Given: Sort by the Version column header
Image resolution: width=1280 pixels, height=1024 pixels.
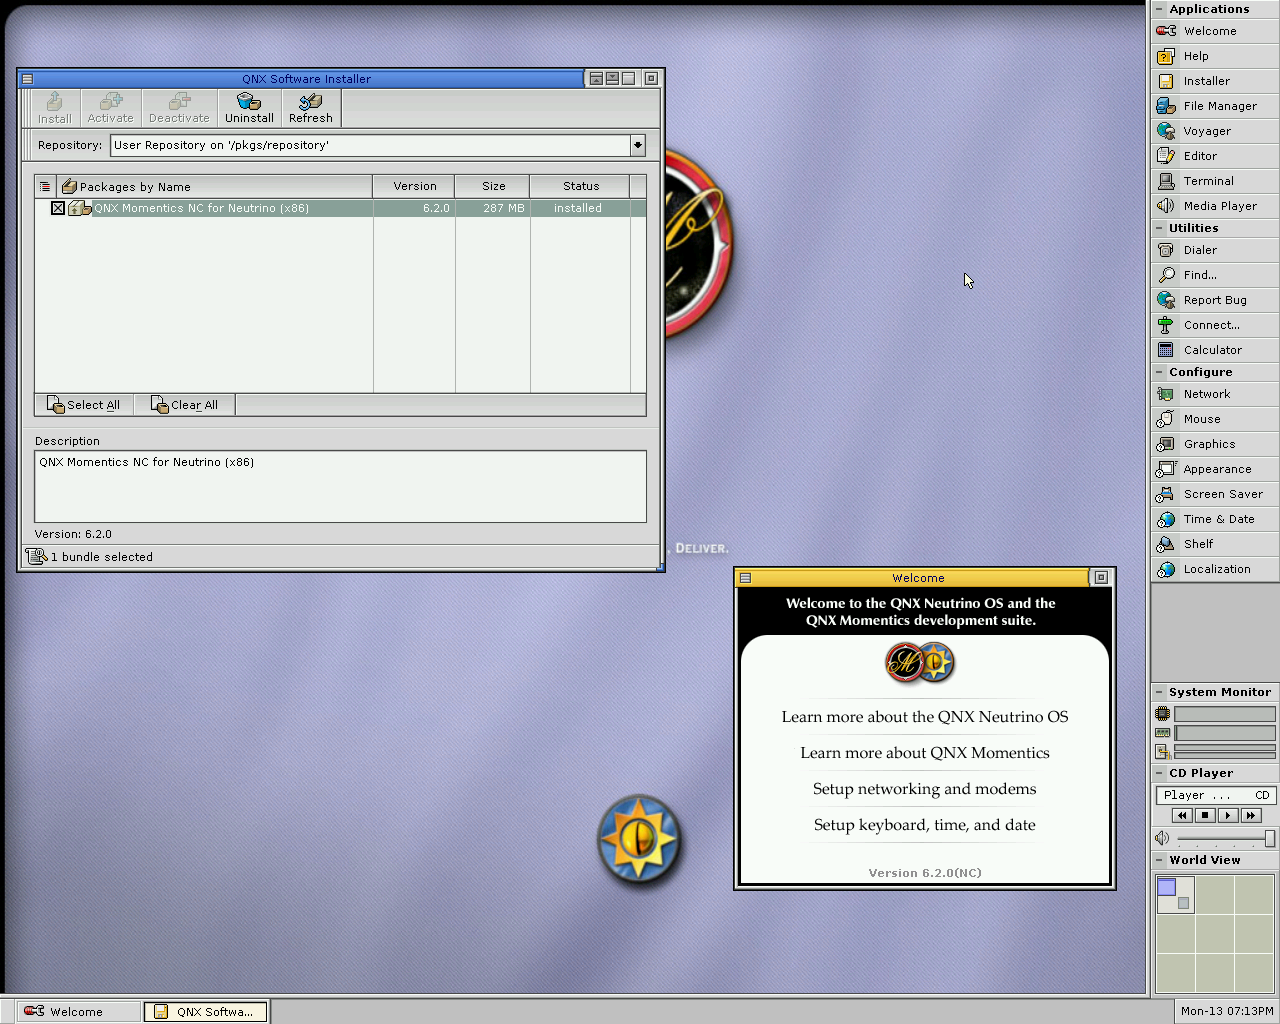Looking at the screenshot, I should point(414,187).
